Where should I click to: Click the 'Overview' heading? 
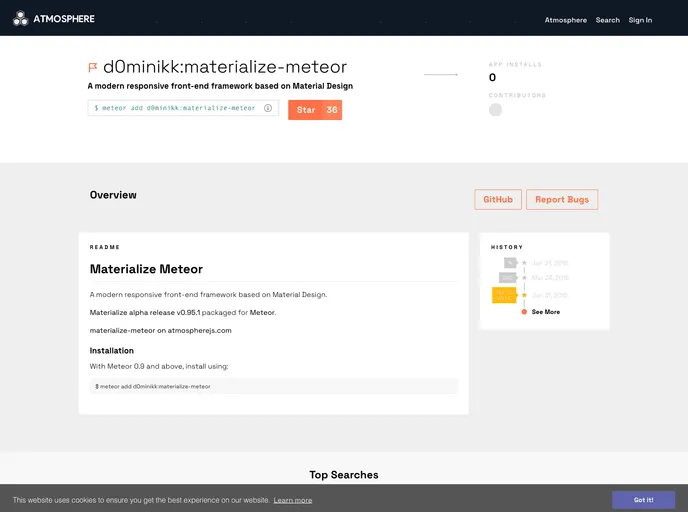click(113, 195)
